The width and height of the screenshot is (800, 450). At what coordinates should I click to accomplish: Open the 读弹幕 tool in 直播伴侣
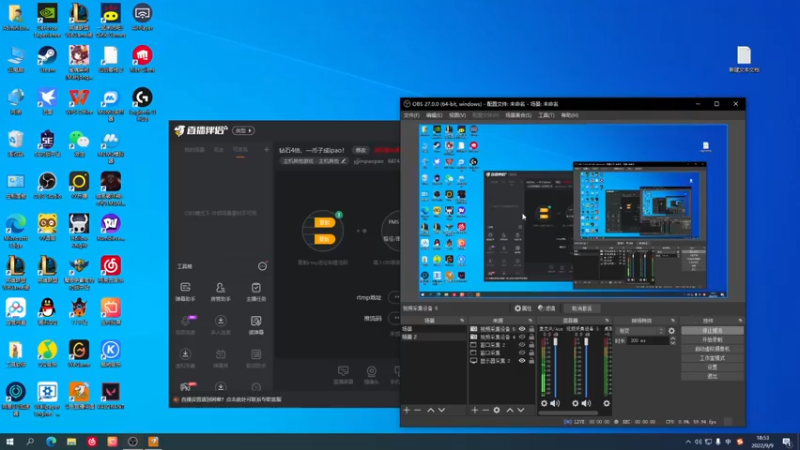[x=256, y=325]
